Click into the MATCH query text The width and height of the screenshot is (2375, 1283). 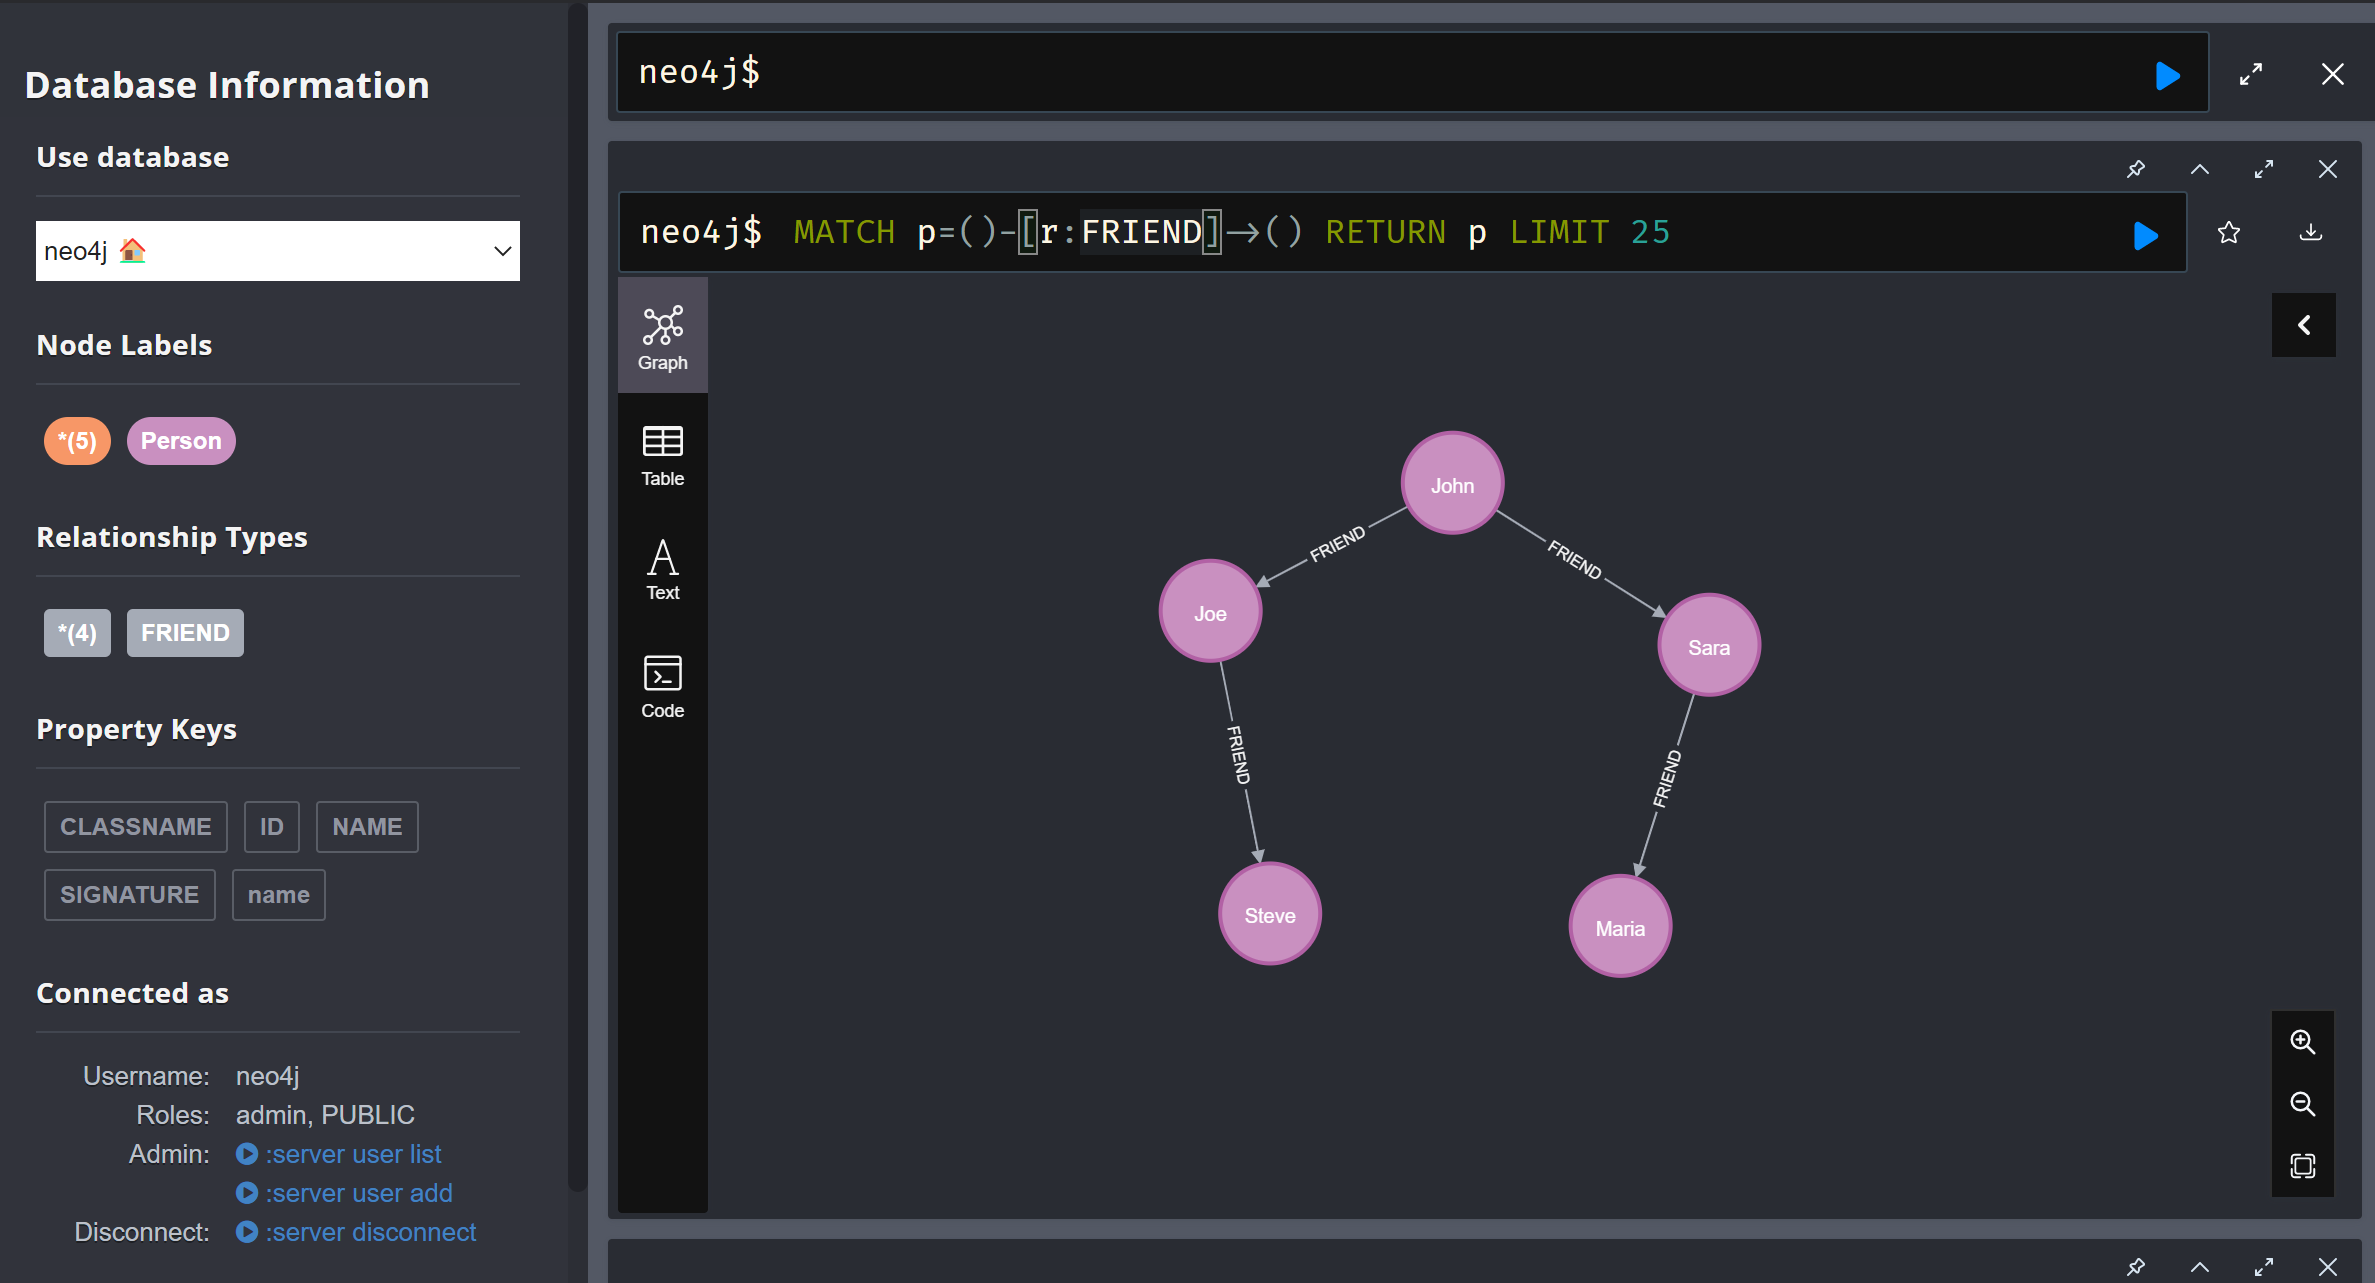click(x=1230, y=233)
